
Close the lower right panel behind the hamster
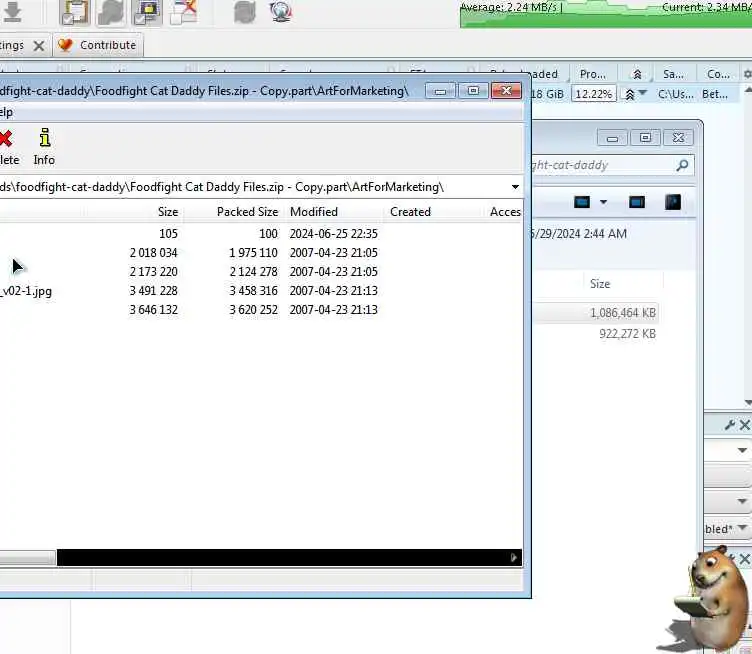coord(745,559)
